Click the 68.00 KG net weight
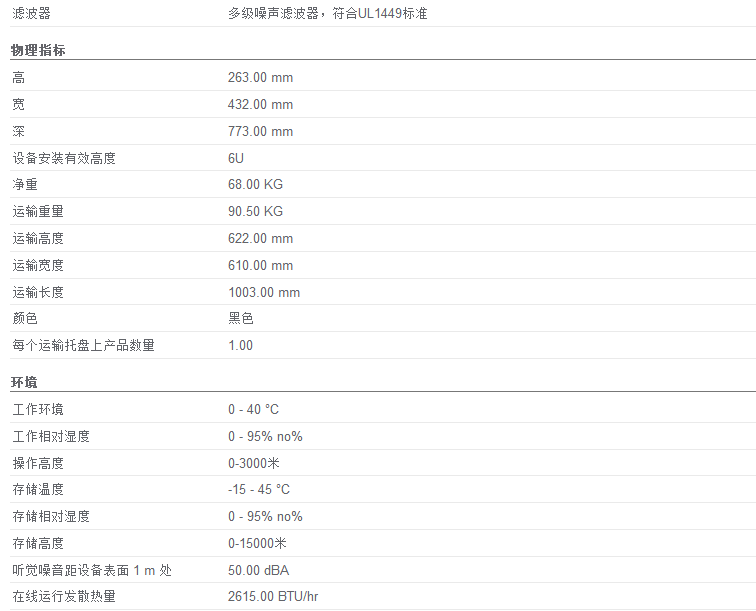 pos(256,184)
